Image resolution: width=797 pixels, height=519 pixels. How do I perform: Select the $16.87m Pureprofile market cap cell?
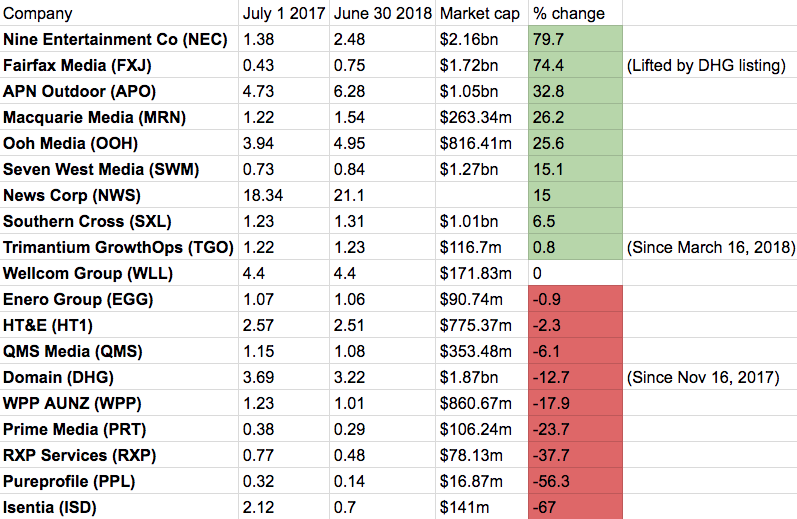tap(482, 481)
